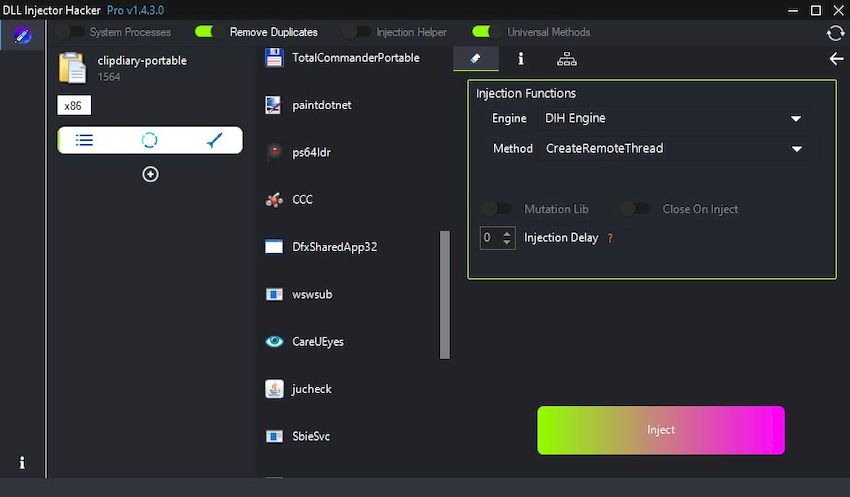Click the TotalCommanderPortable floppy icon
The height and width of the screenshot is (497, 850).
click(x=274, y=57)
